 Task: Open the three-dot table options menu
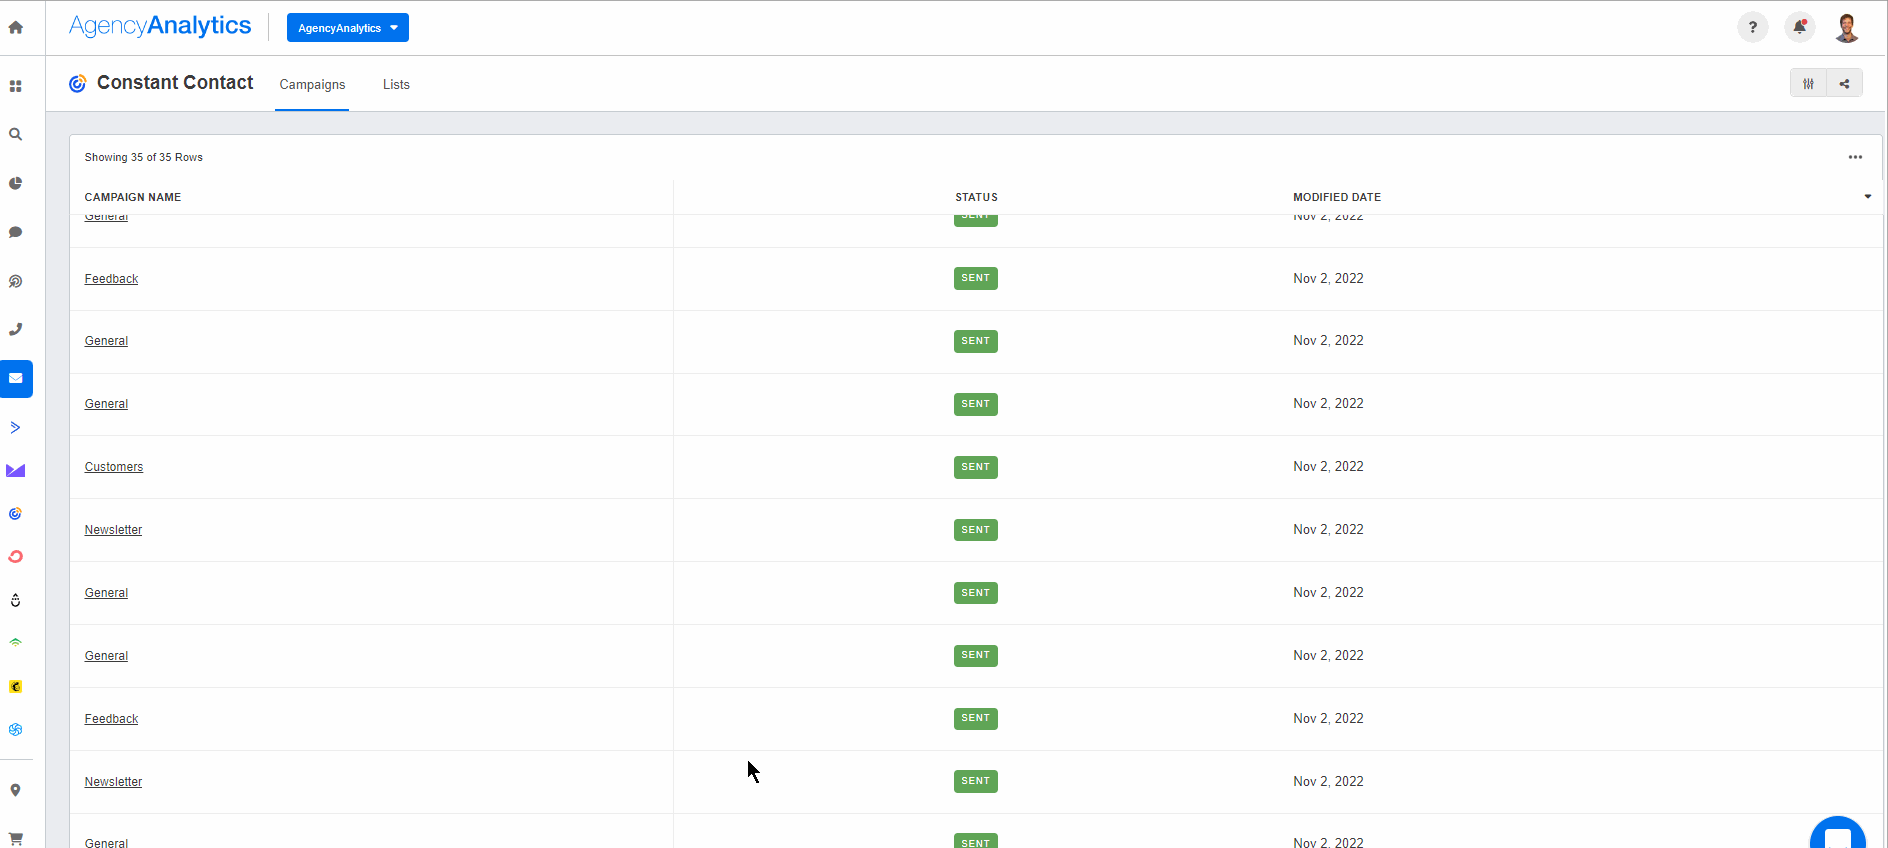click(1855, 157)
